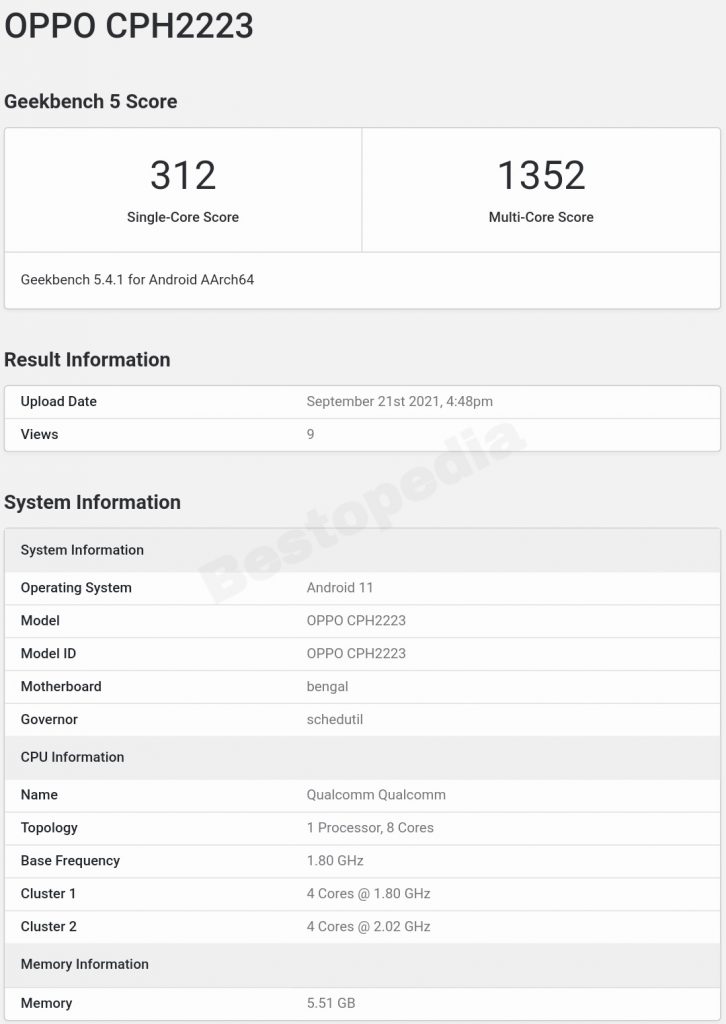726x1024 pixels.
Task: Click Geekbench 5.4.1 for Android AArch64 text
Action: 137,280
